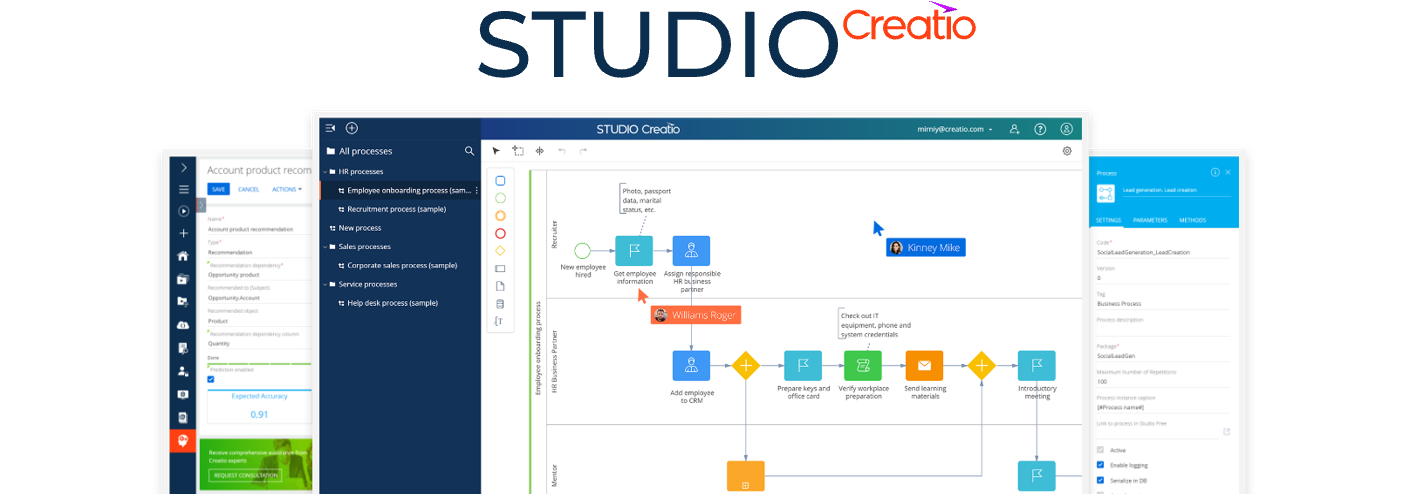This screenshot has width=1403, height=494.
Task: Select the Verify workplace preparation green node
Action: (x=863, y=365)
